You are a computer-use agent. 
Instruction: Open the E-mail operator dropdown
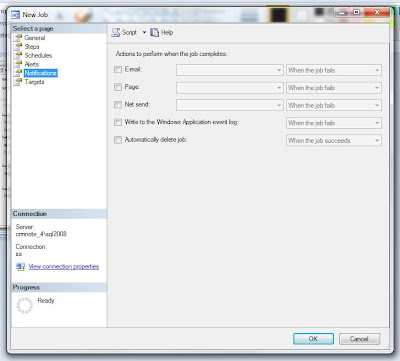coord(230,70)
